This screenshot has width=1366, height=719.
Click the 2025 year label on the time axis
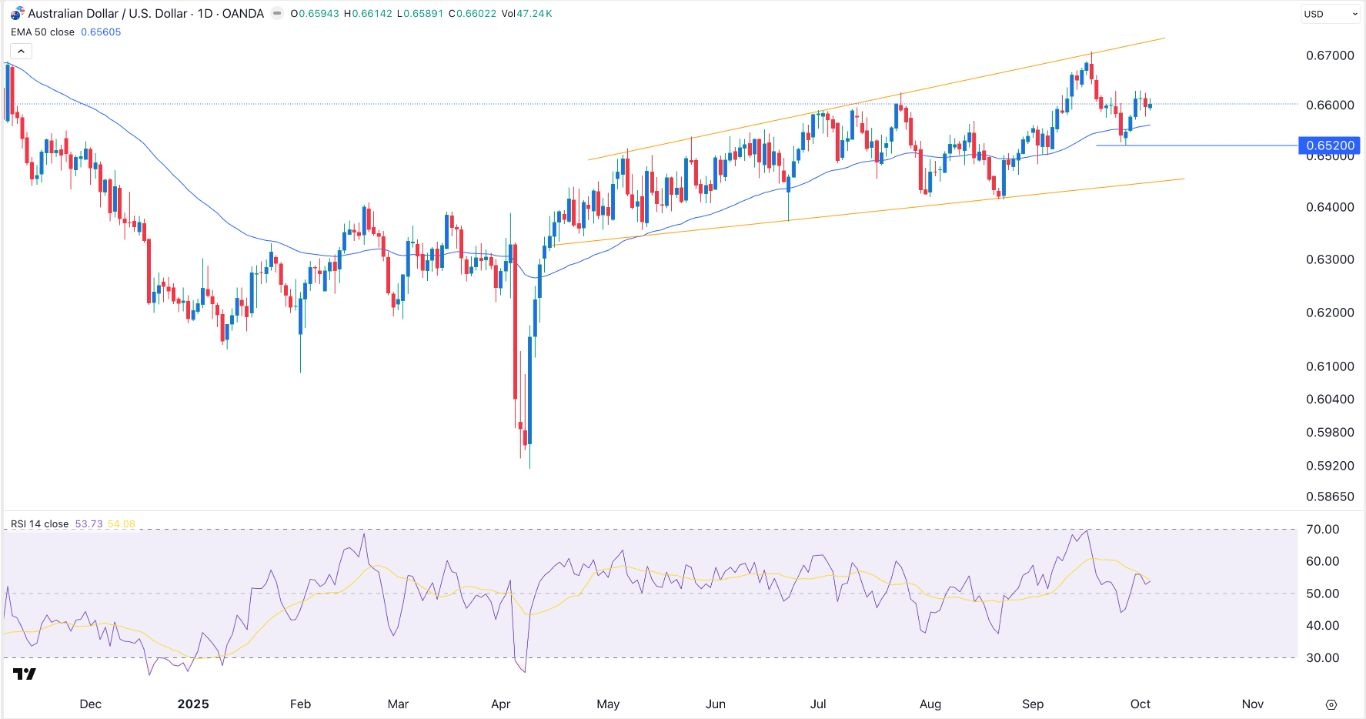pyautogui.click(x=193, y=704)
